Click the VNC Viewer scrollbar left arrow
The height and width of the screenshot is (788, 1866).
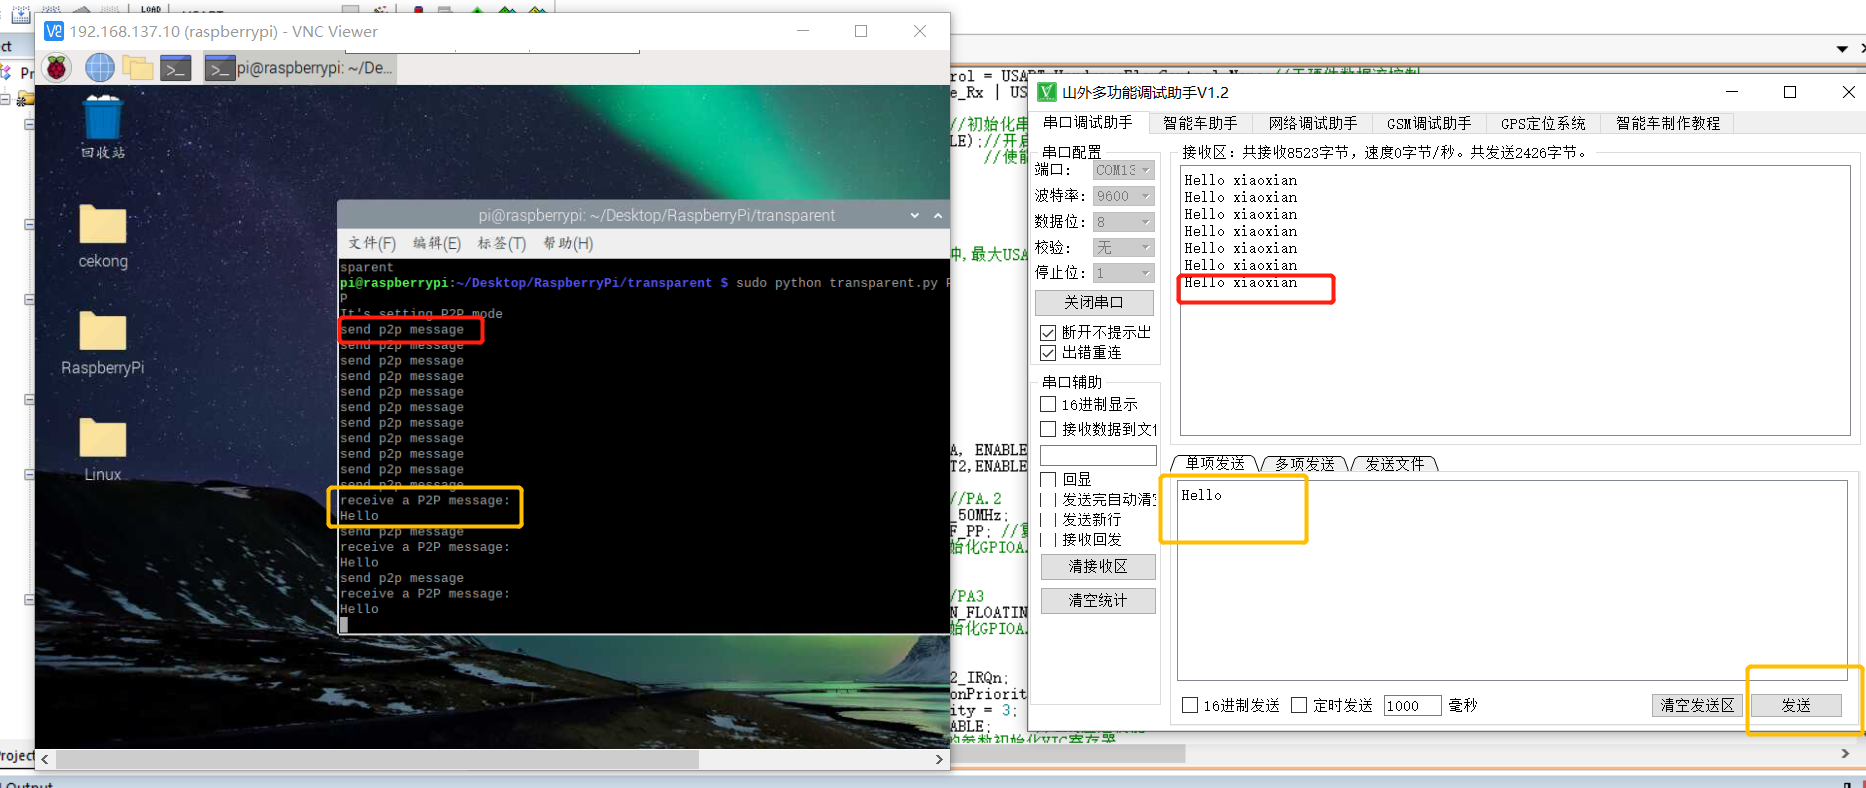pyautogui.click(x=45, y=759)
